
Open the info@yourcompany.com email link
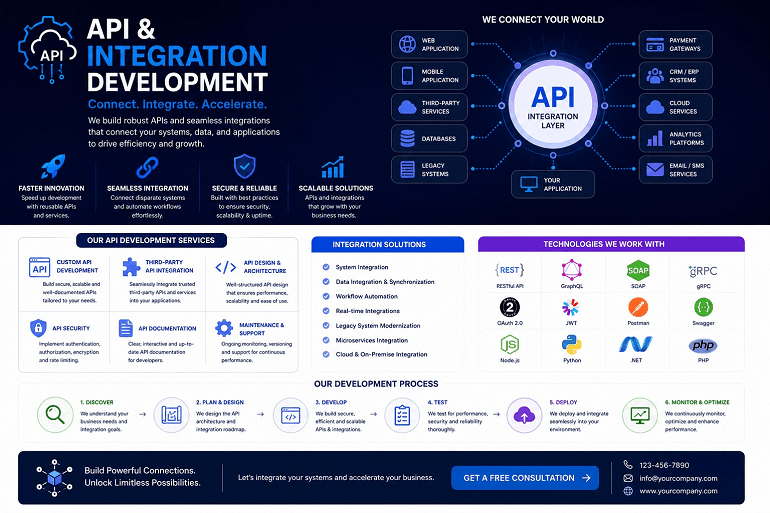pyautogui.click(x=678, y=478)
